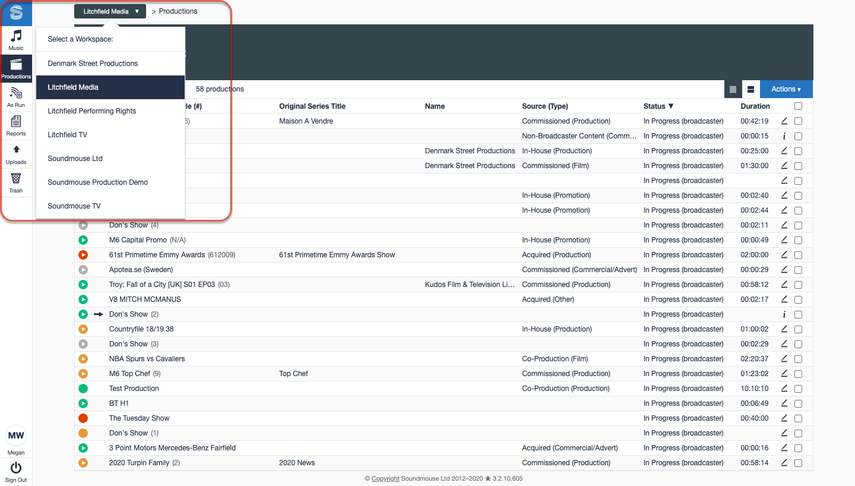Open the As Run section
855x486 pixels.
(x=16, y=97)
